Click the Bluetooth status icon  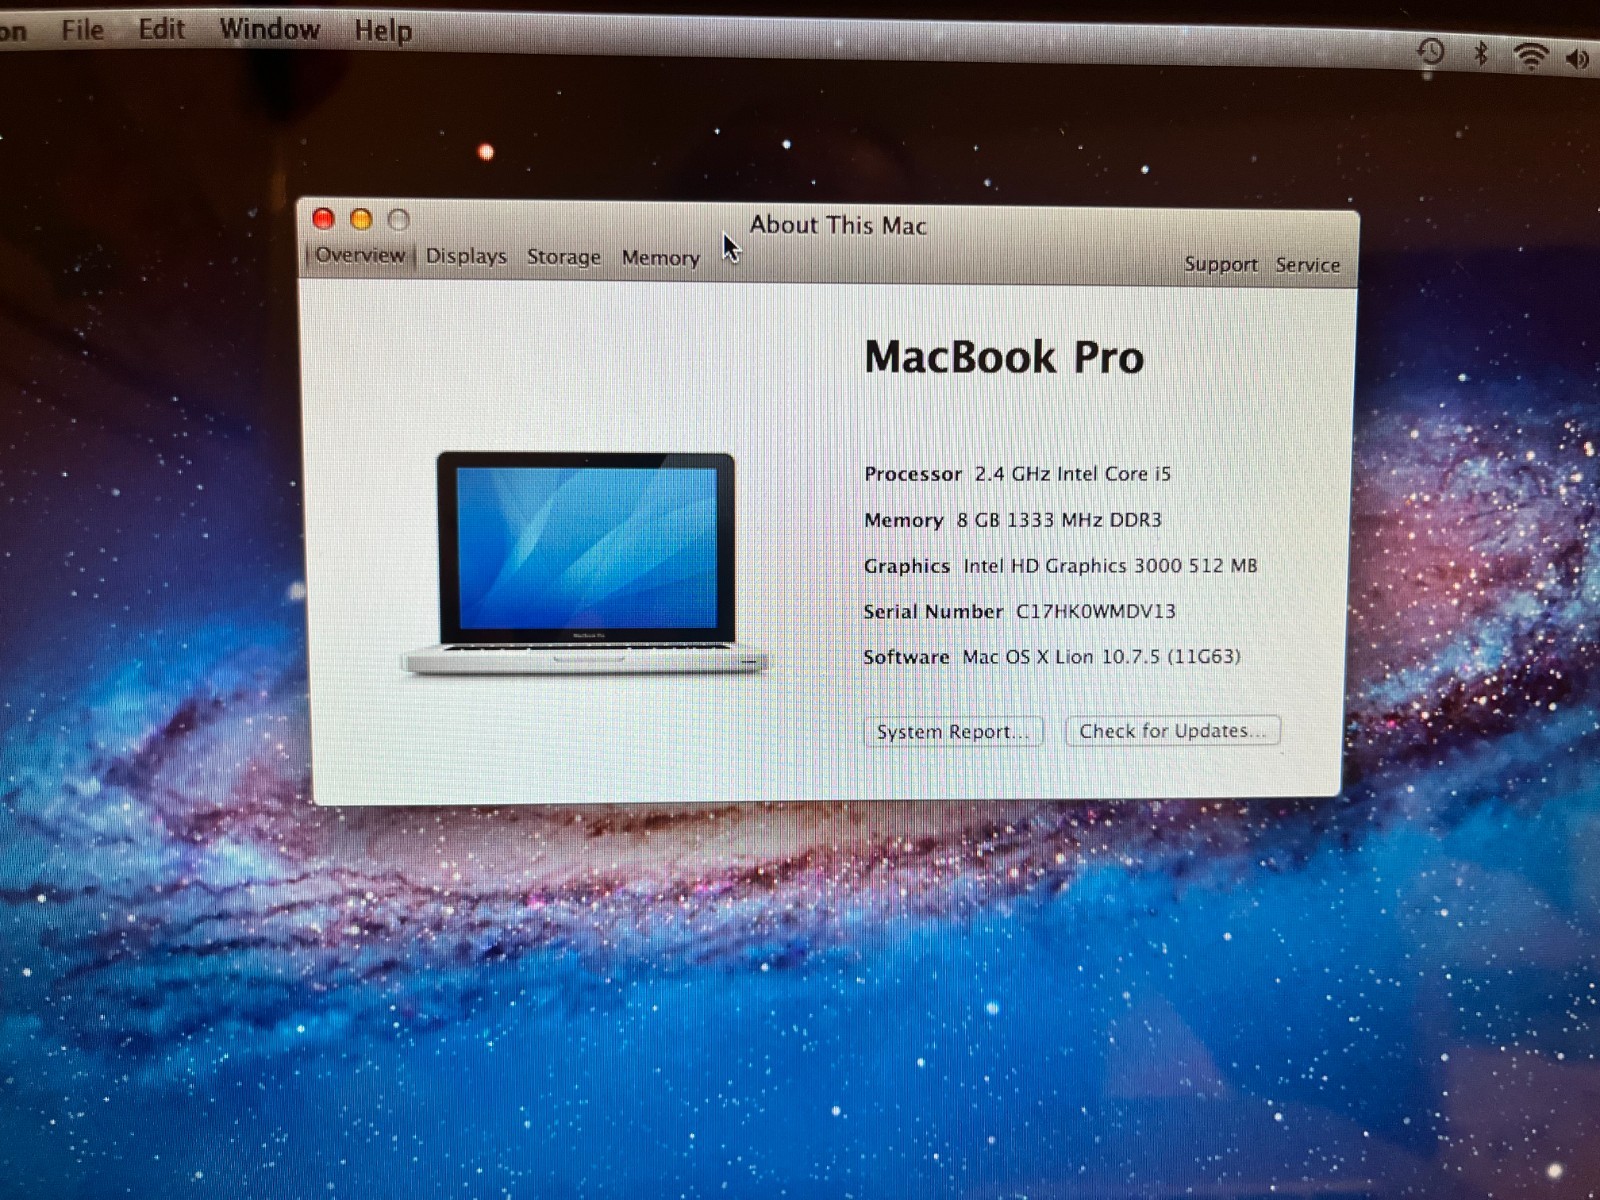[1482, 54]
